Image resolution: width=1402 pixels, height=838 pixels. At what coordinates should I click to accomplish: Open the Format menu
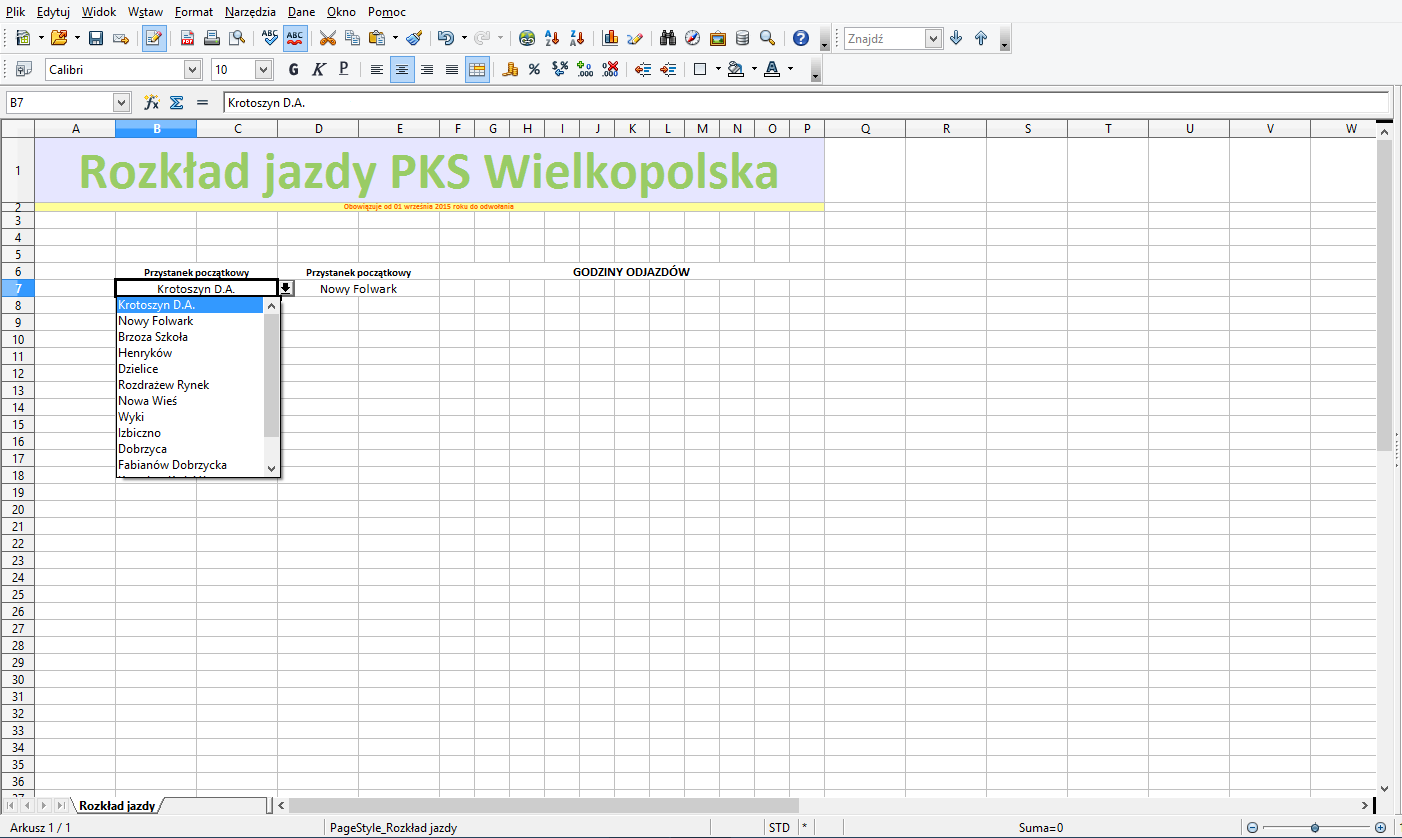pos(194,12)
